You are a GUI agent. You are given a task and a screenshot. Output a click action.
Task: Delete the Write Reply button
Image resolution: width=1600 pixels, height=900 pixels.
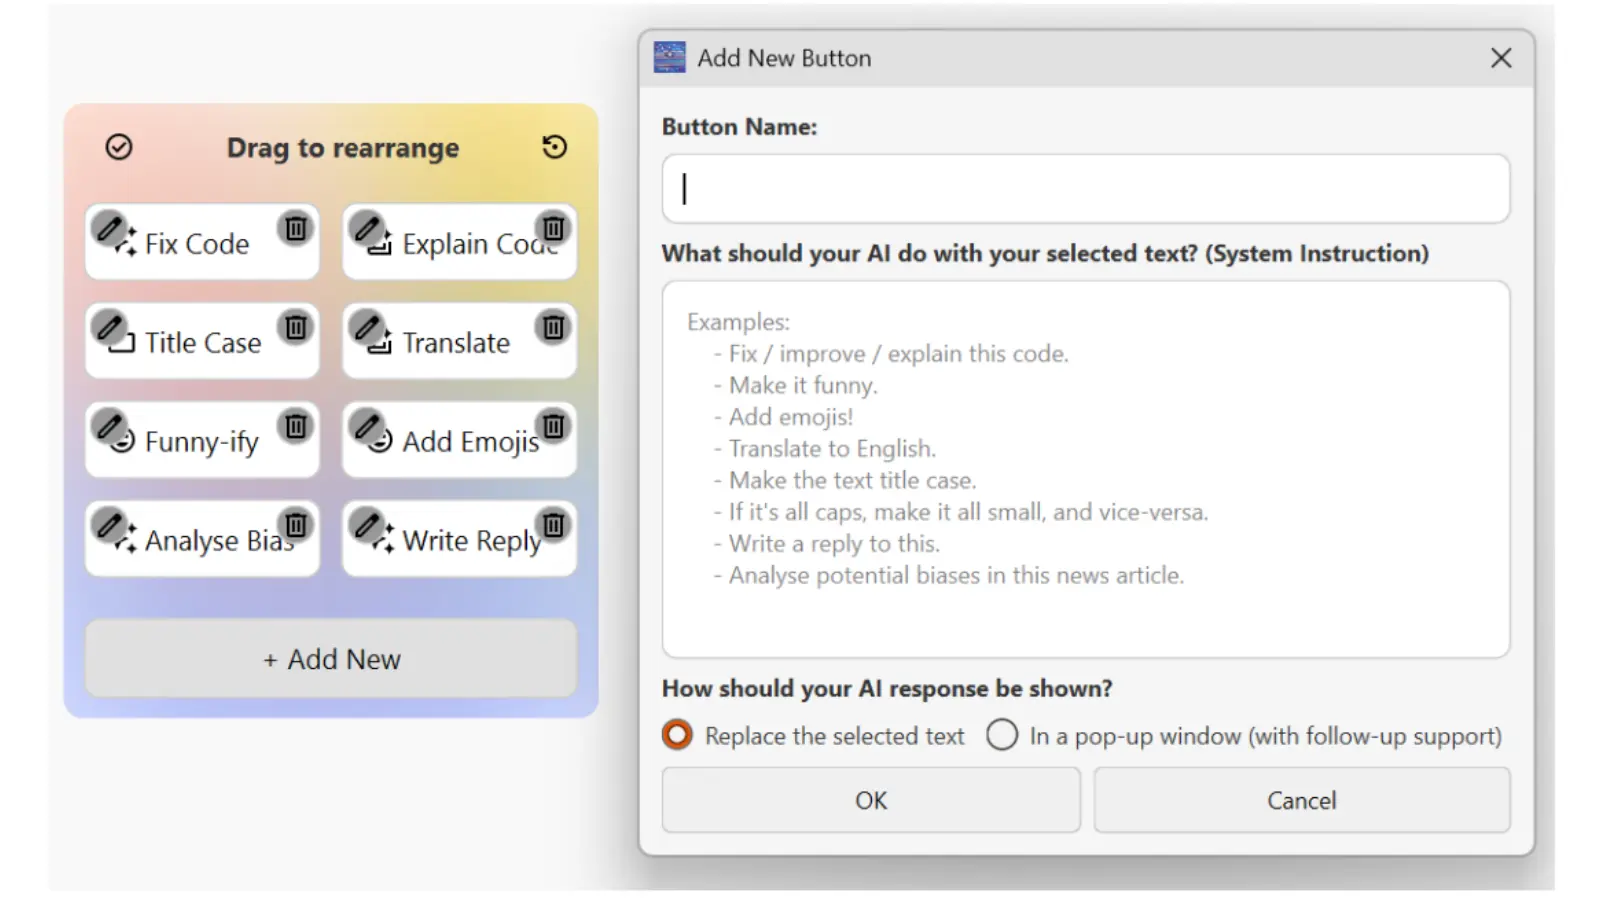[x=553, y=525]
